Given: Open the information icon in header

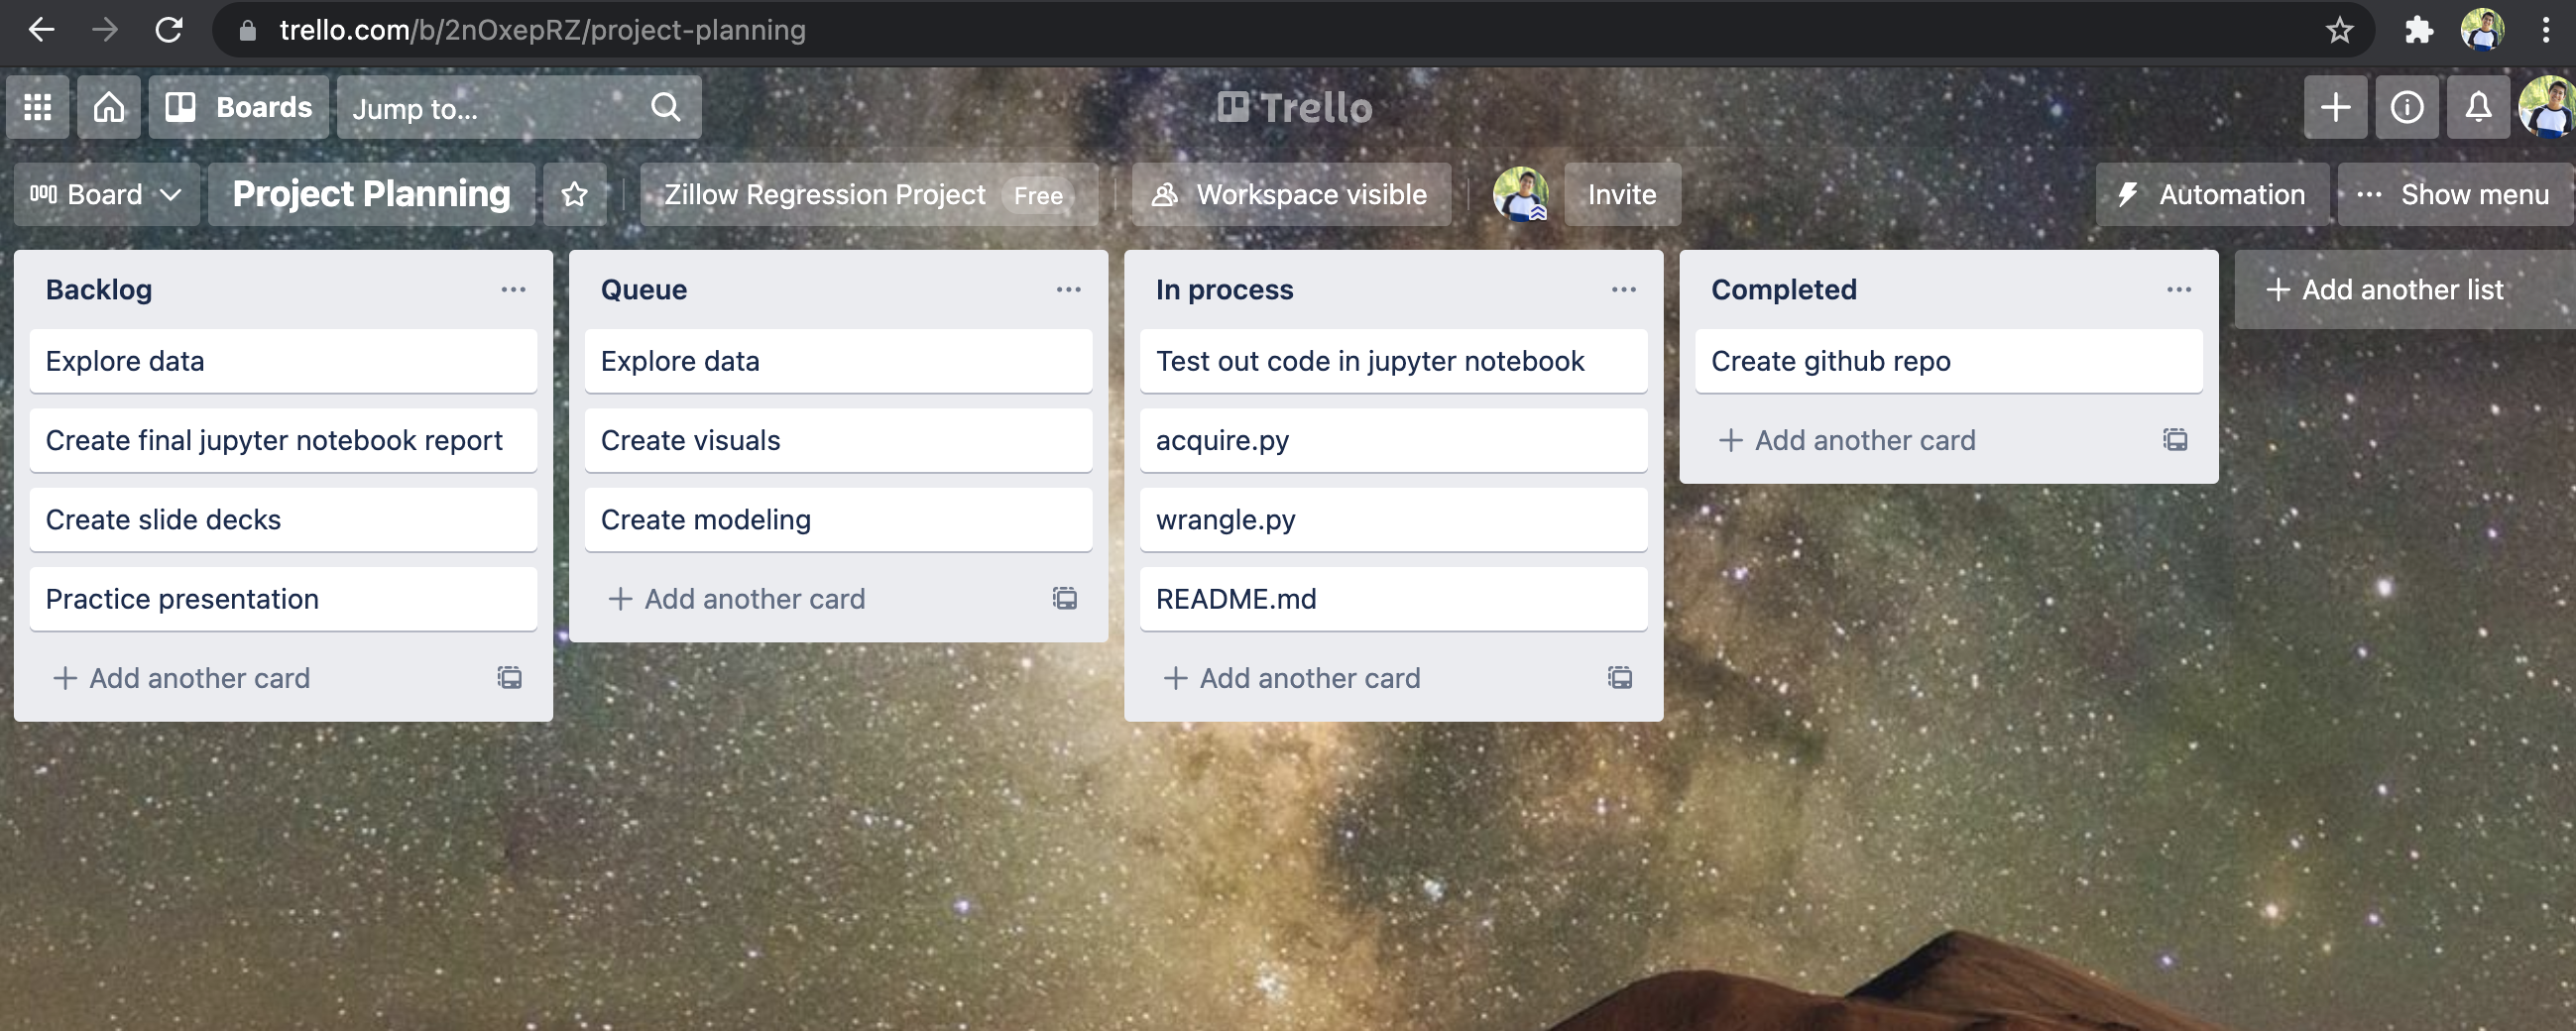Looking at the screenshot, I should (x=2406, y=107).
